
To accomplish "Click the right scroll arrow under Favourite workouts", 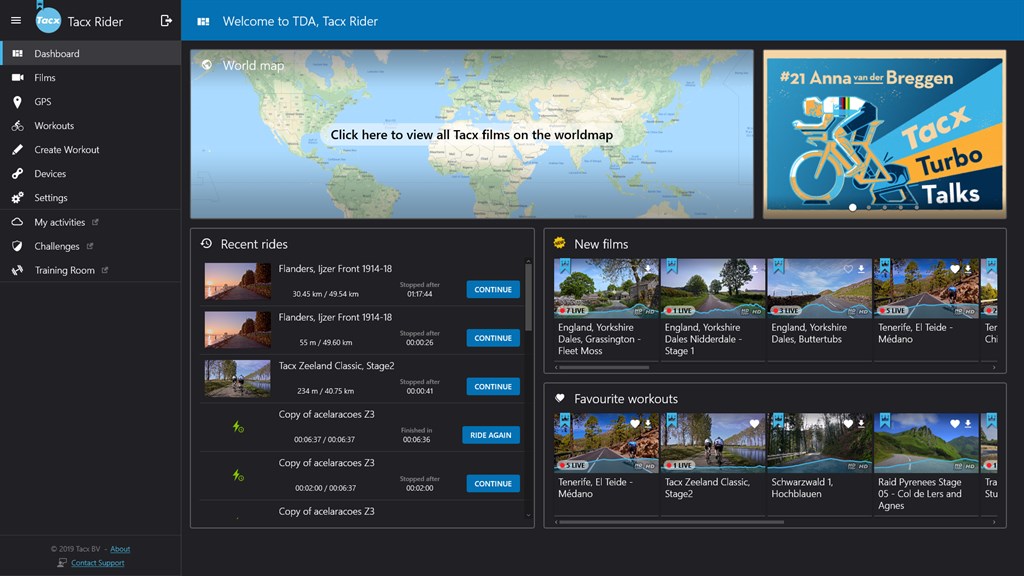I will point(994,522).
